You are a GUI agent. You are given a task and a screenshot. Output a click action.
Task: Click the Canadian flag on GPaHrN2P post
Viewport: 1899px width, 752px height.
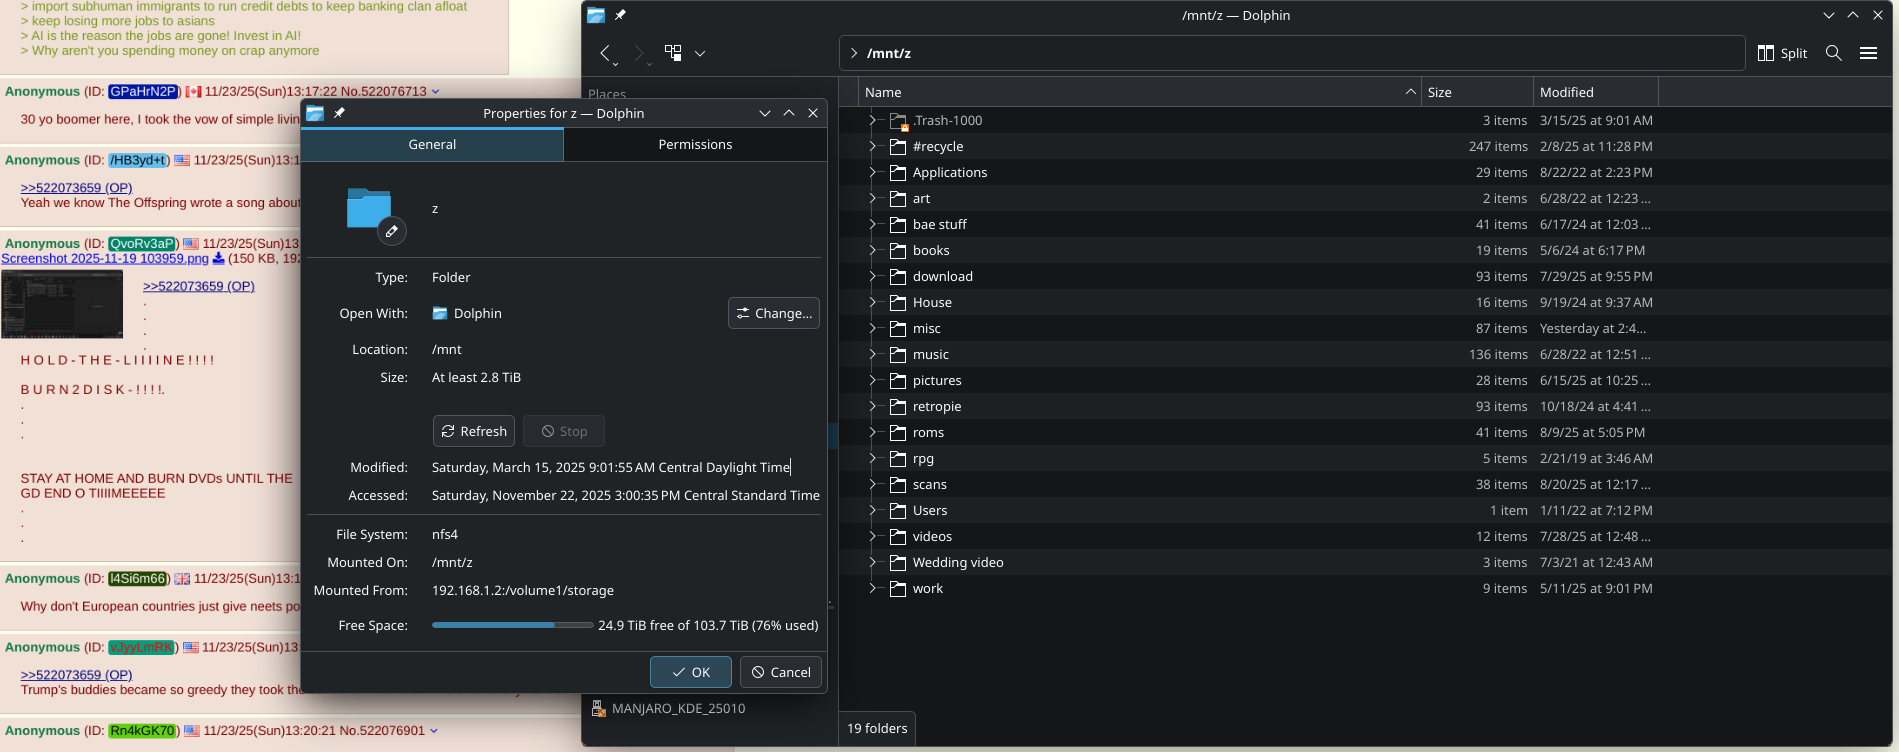coord(194,91)
